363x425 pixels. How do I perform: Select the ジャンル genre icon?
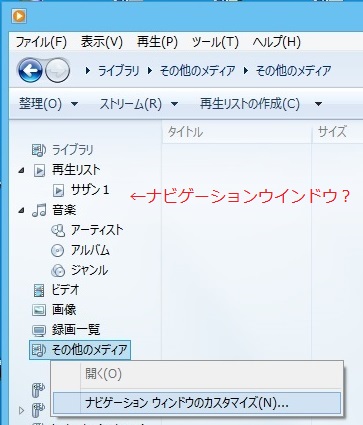(58, 270)
